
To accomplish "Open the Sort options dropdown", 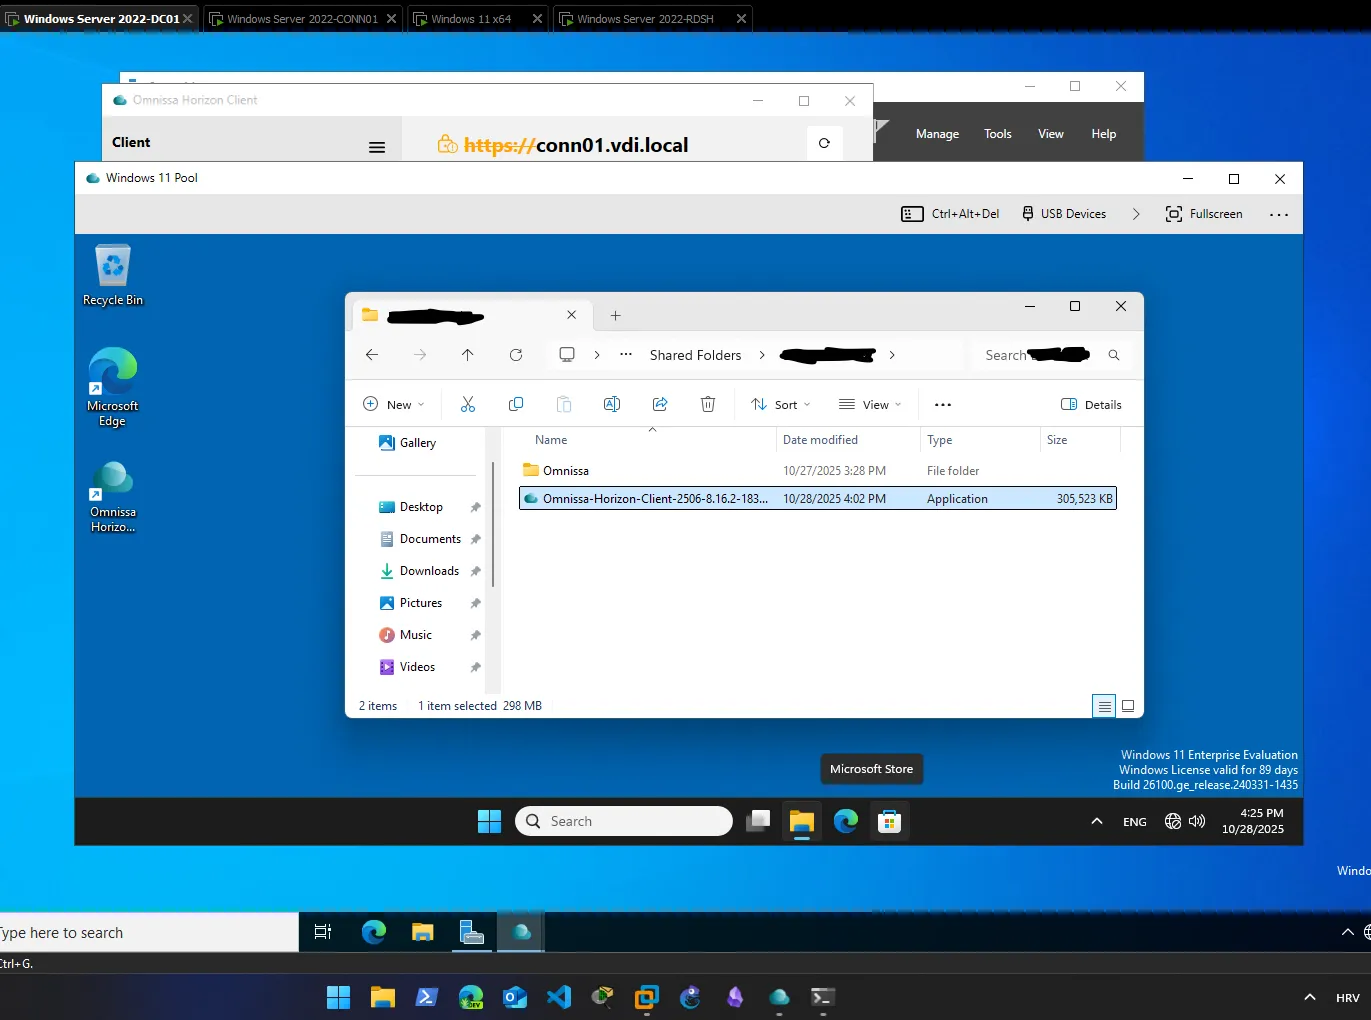I will (x=780, y=404).
